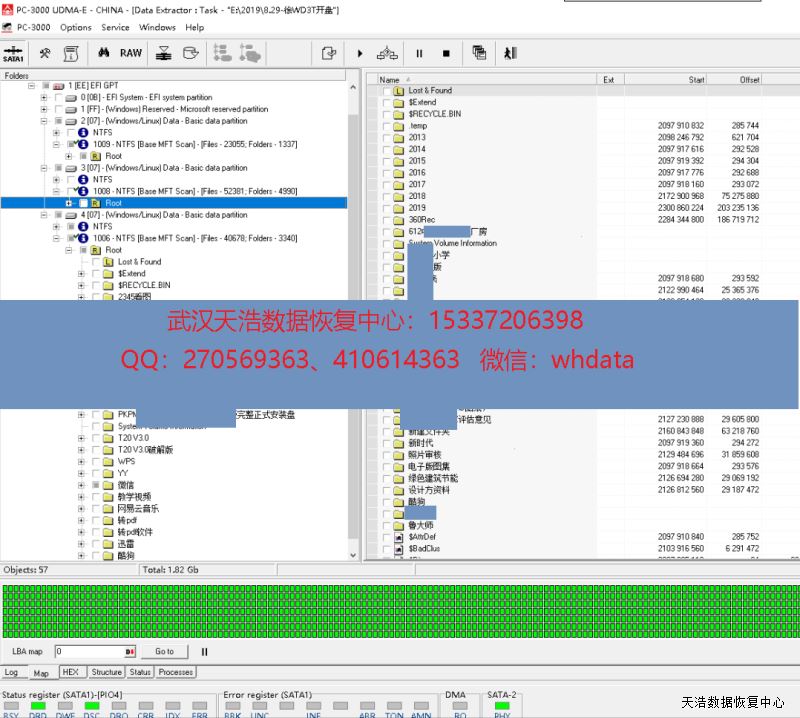800x718 pixels.
Task: Check the box next to the 2019 folder
Action: tap(386, 208)
